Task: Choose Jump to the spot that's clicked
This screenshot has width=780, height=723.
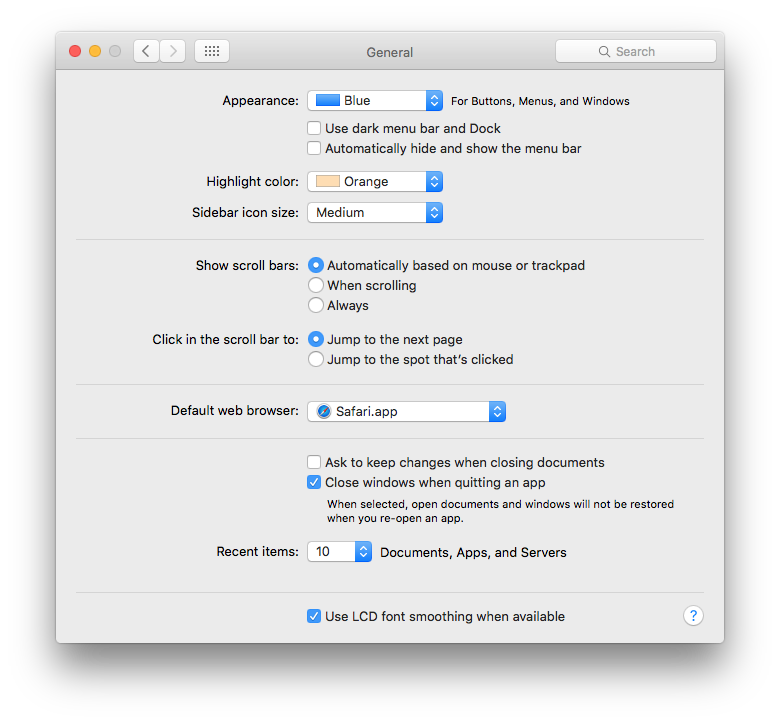Action: click(x=316, y=359)
